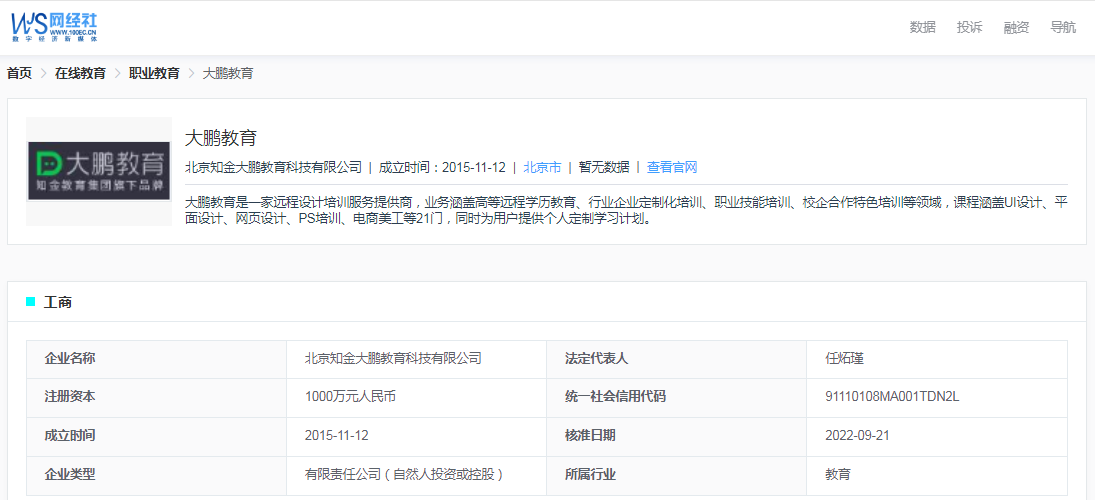Open the 北京市 location link
Viewport: 1095px width, 500px height.
(542, 167)
